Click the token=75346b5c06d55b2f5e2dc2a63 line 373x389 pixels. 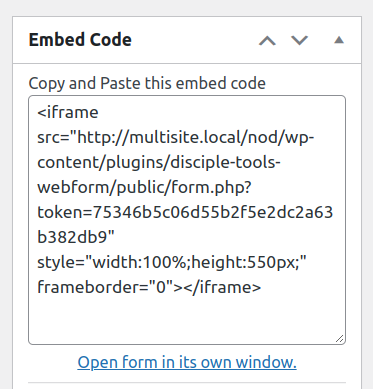coord(185,212)
